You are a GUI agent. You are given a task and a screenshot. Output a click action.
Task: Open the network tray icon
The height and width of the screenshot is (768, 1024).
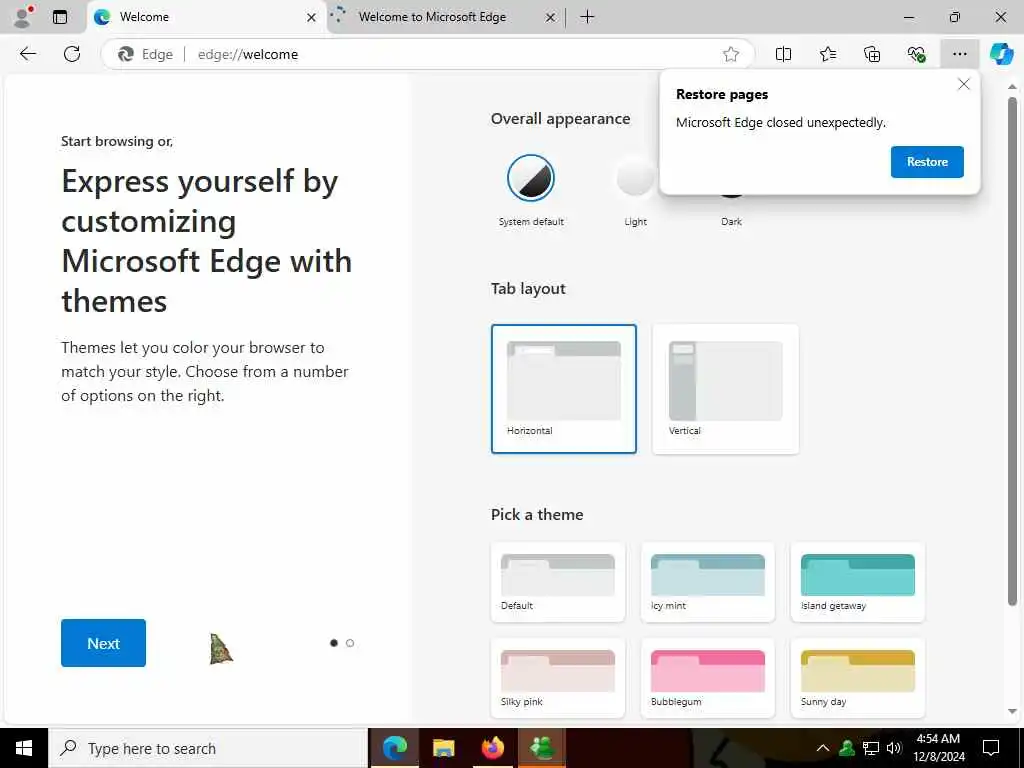pyautogui.click(x=871, y=748)
